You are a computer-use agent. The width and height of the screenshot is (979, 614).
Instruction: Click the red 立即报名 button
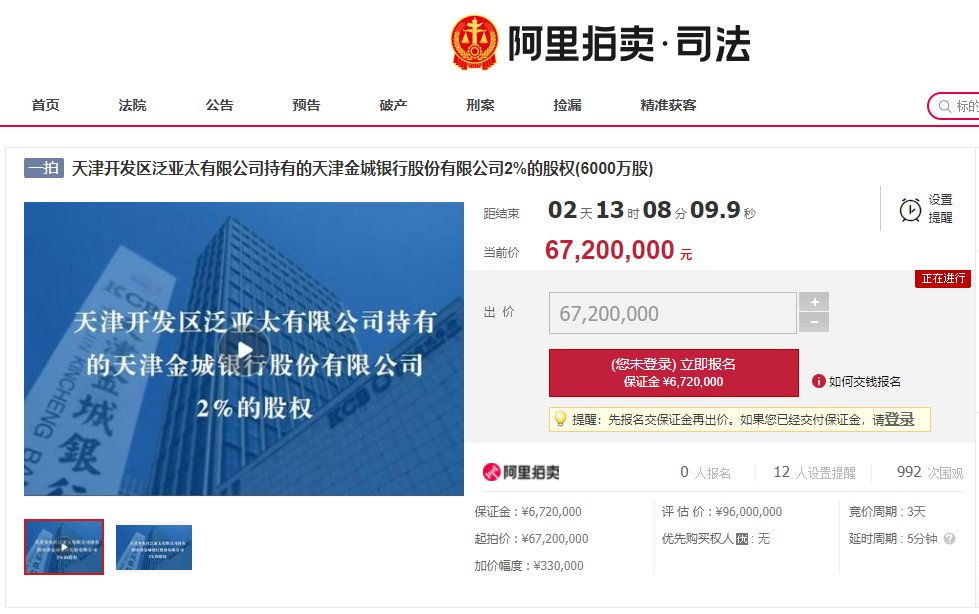[x=674, y=373]
